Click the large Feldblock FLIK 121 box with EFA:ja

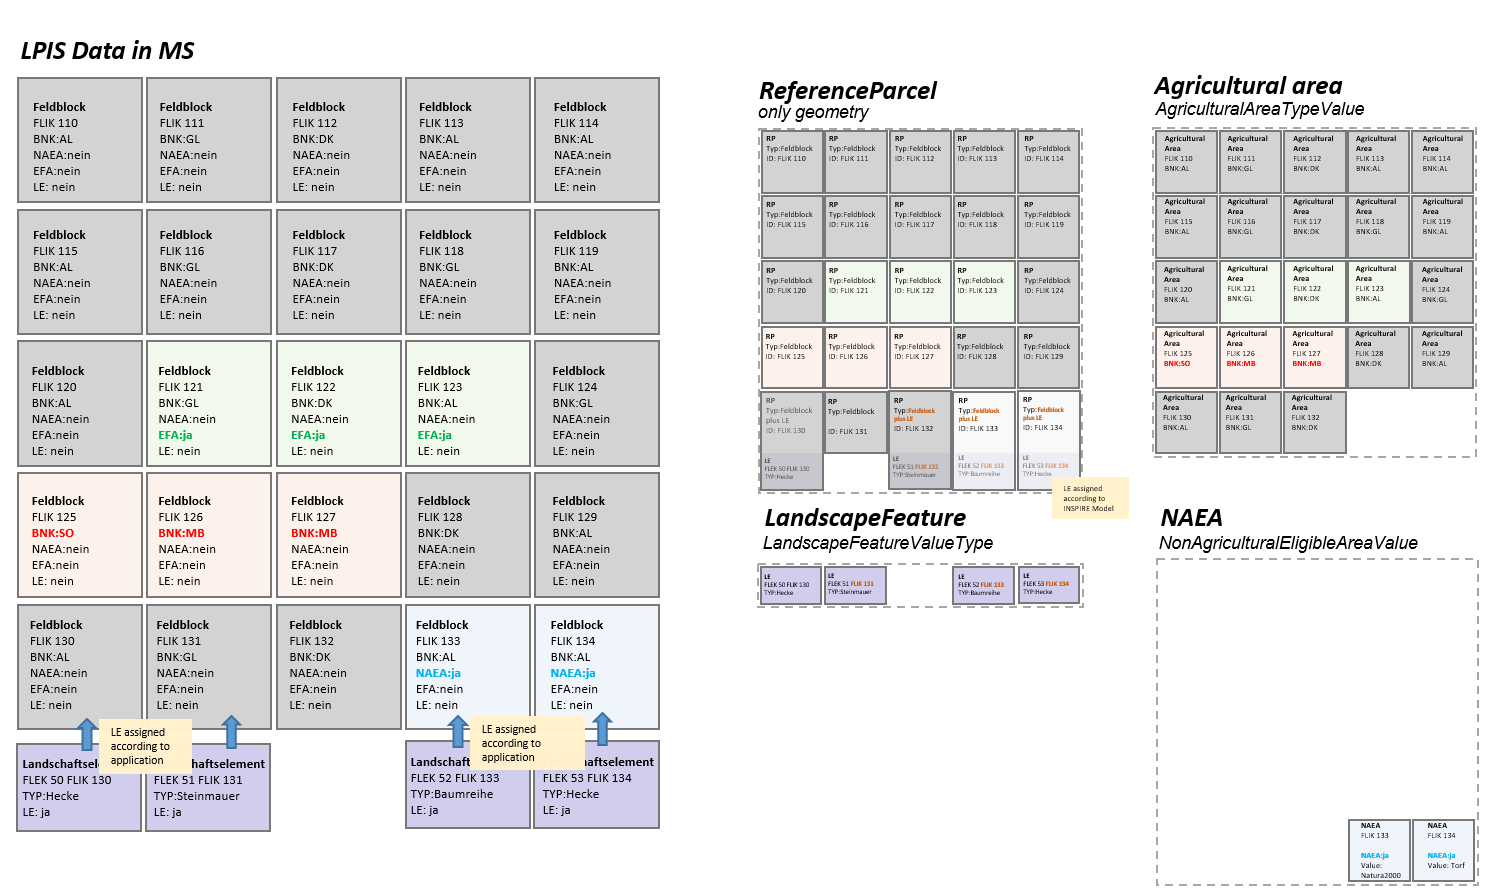tap(208, 403)
